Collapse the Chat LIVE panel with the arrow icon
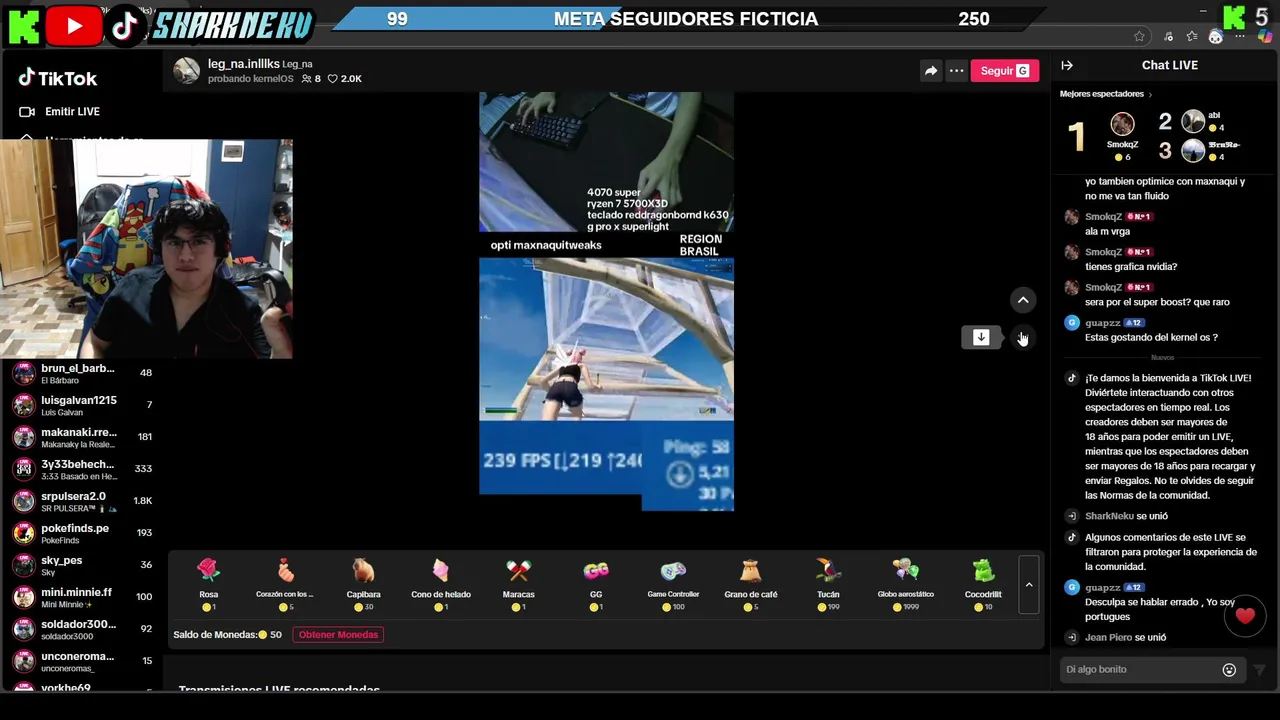 [x=1067, y=65]
